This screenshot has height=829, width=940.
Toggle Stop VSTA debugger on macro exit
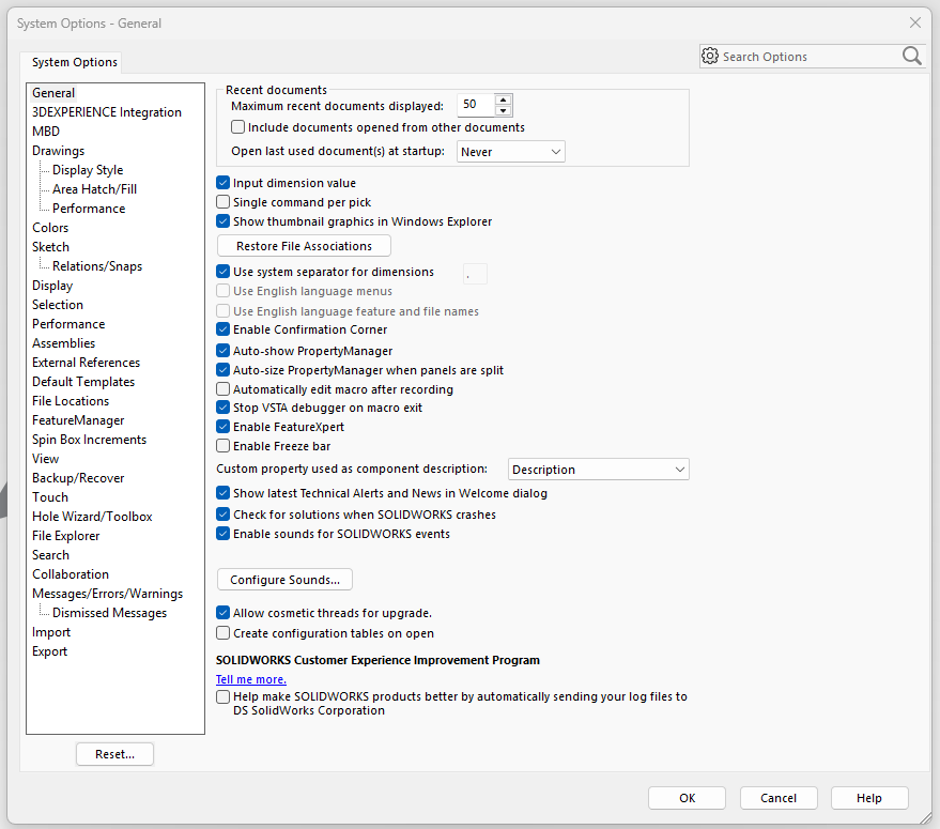point(223,408)
